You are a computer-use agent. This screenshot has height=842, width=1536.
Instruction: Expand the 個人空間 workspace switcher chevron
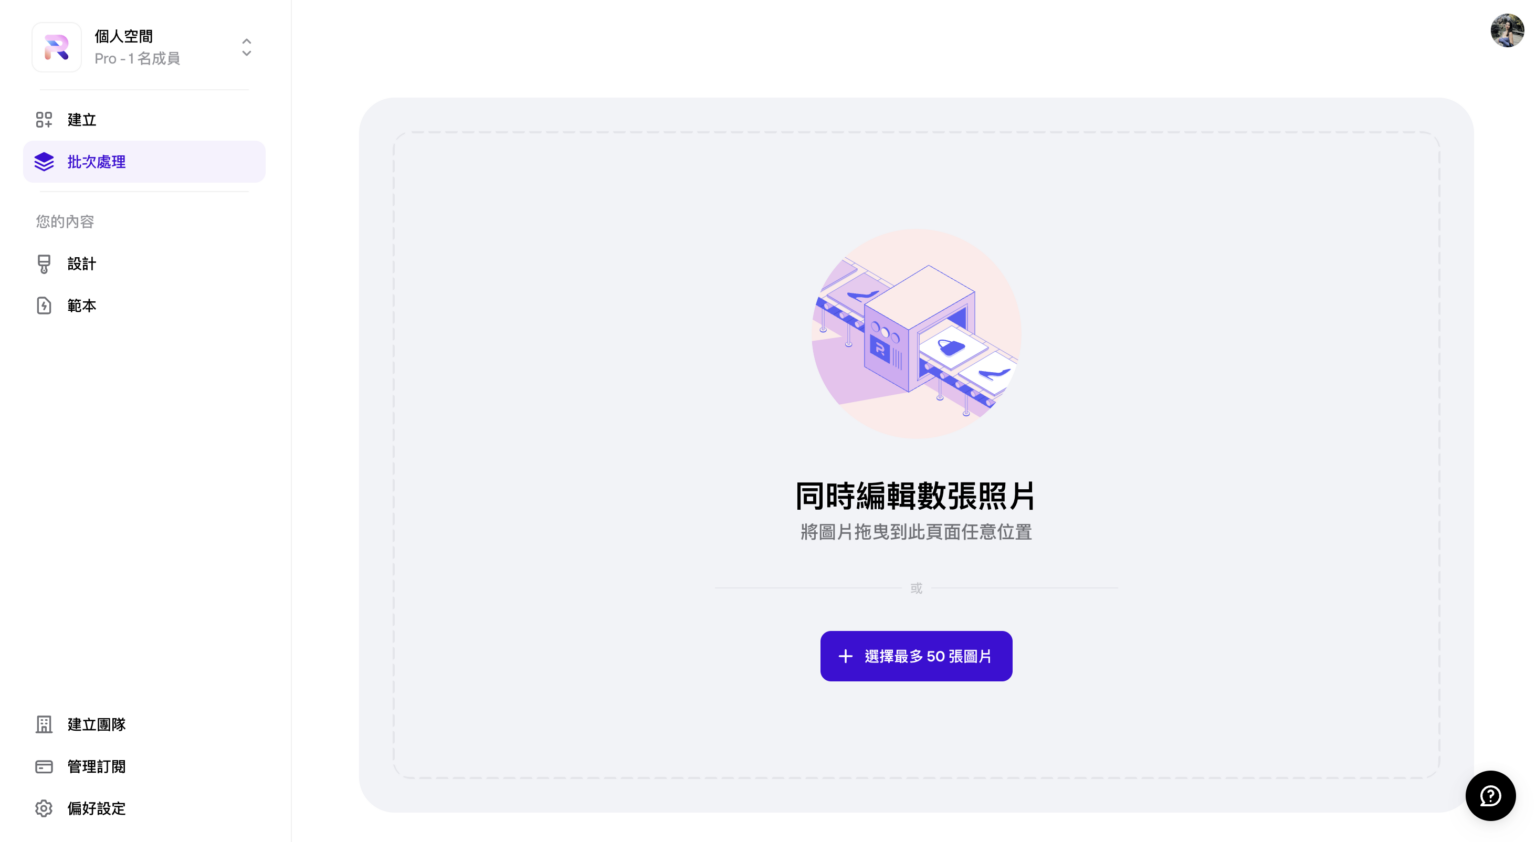tap(246, 47)
